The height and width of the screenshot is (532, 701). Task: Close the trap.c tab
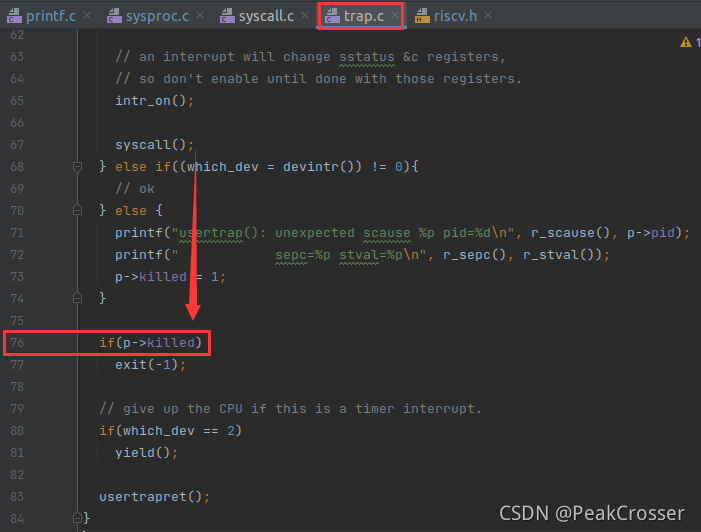(x=395, y=16)
